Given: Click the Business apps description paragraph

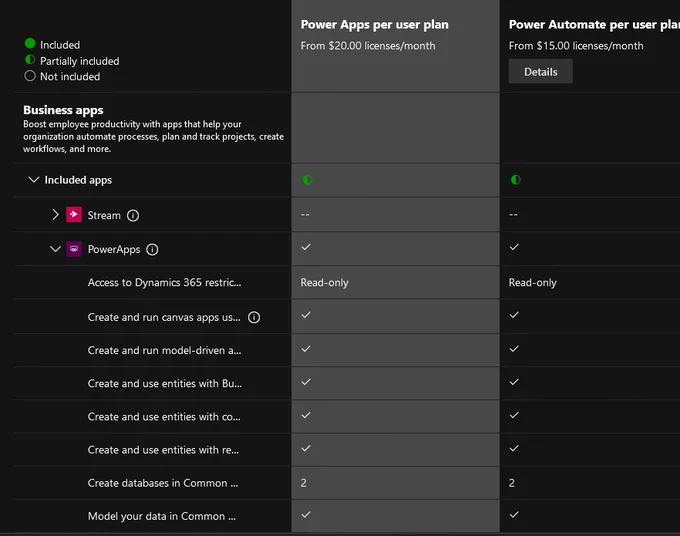Looking at the screenshot, I should click(x=154, y=136).
